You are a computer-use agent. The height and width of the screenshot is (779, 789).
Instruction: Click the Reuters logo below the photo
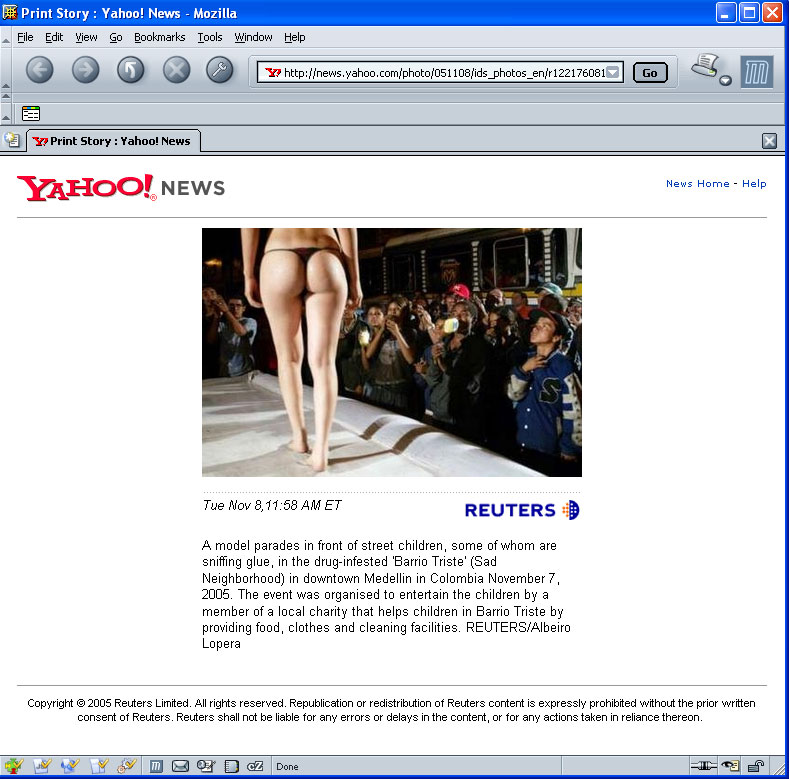(522, 510)
